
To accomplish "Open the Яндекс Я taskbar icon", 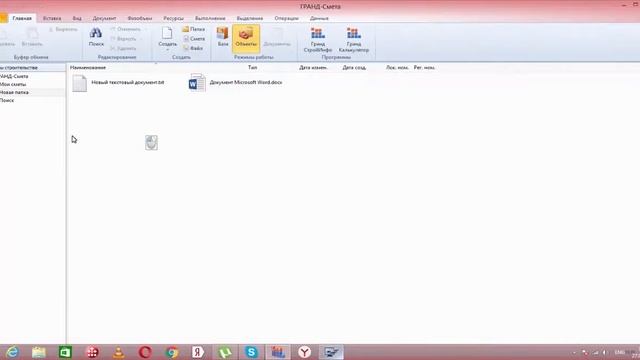I will [198, 352].
